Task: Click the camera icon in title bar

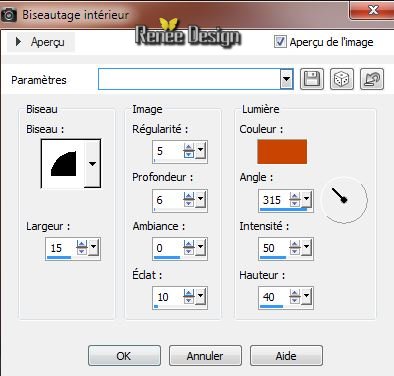Action: pyautogui.click(x=8, y=15)
